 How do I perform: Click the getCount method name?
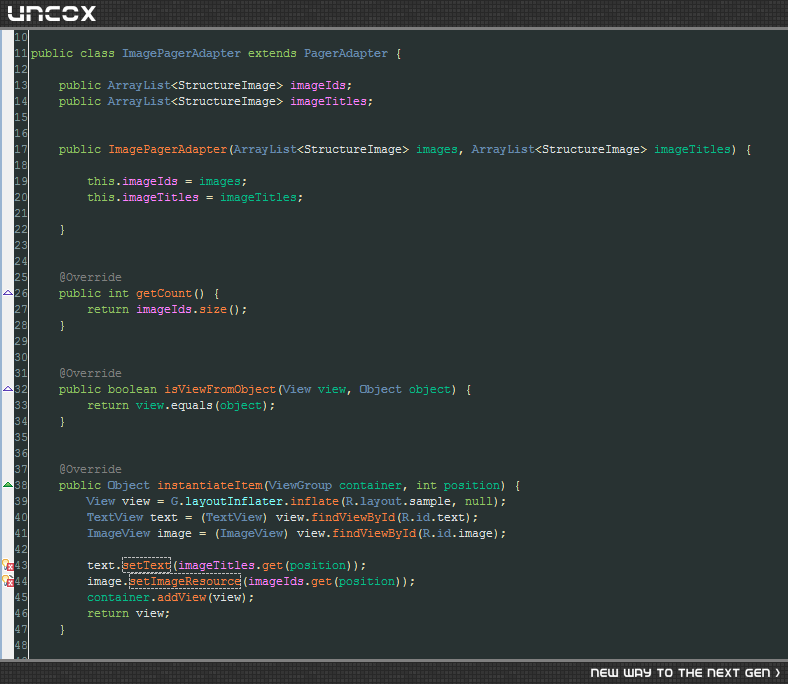[164, 294]
